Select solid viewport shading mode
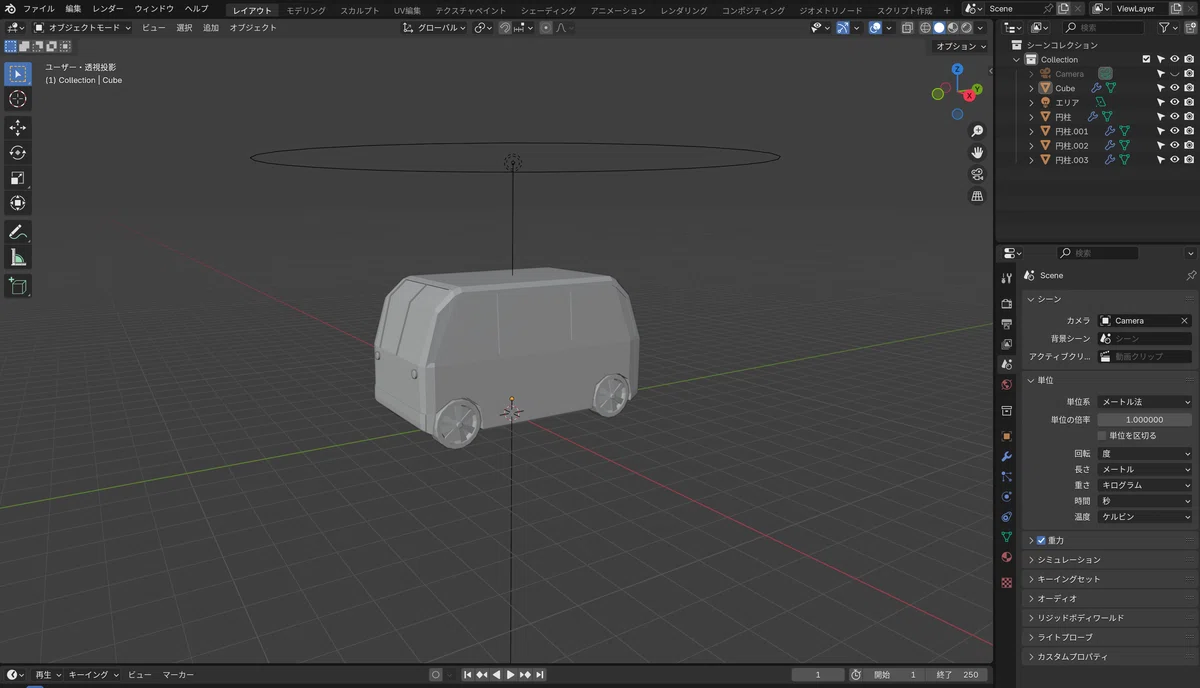The image size is (1200, 688). (939, 28)
